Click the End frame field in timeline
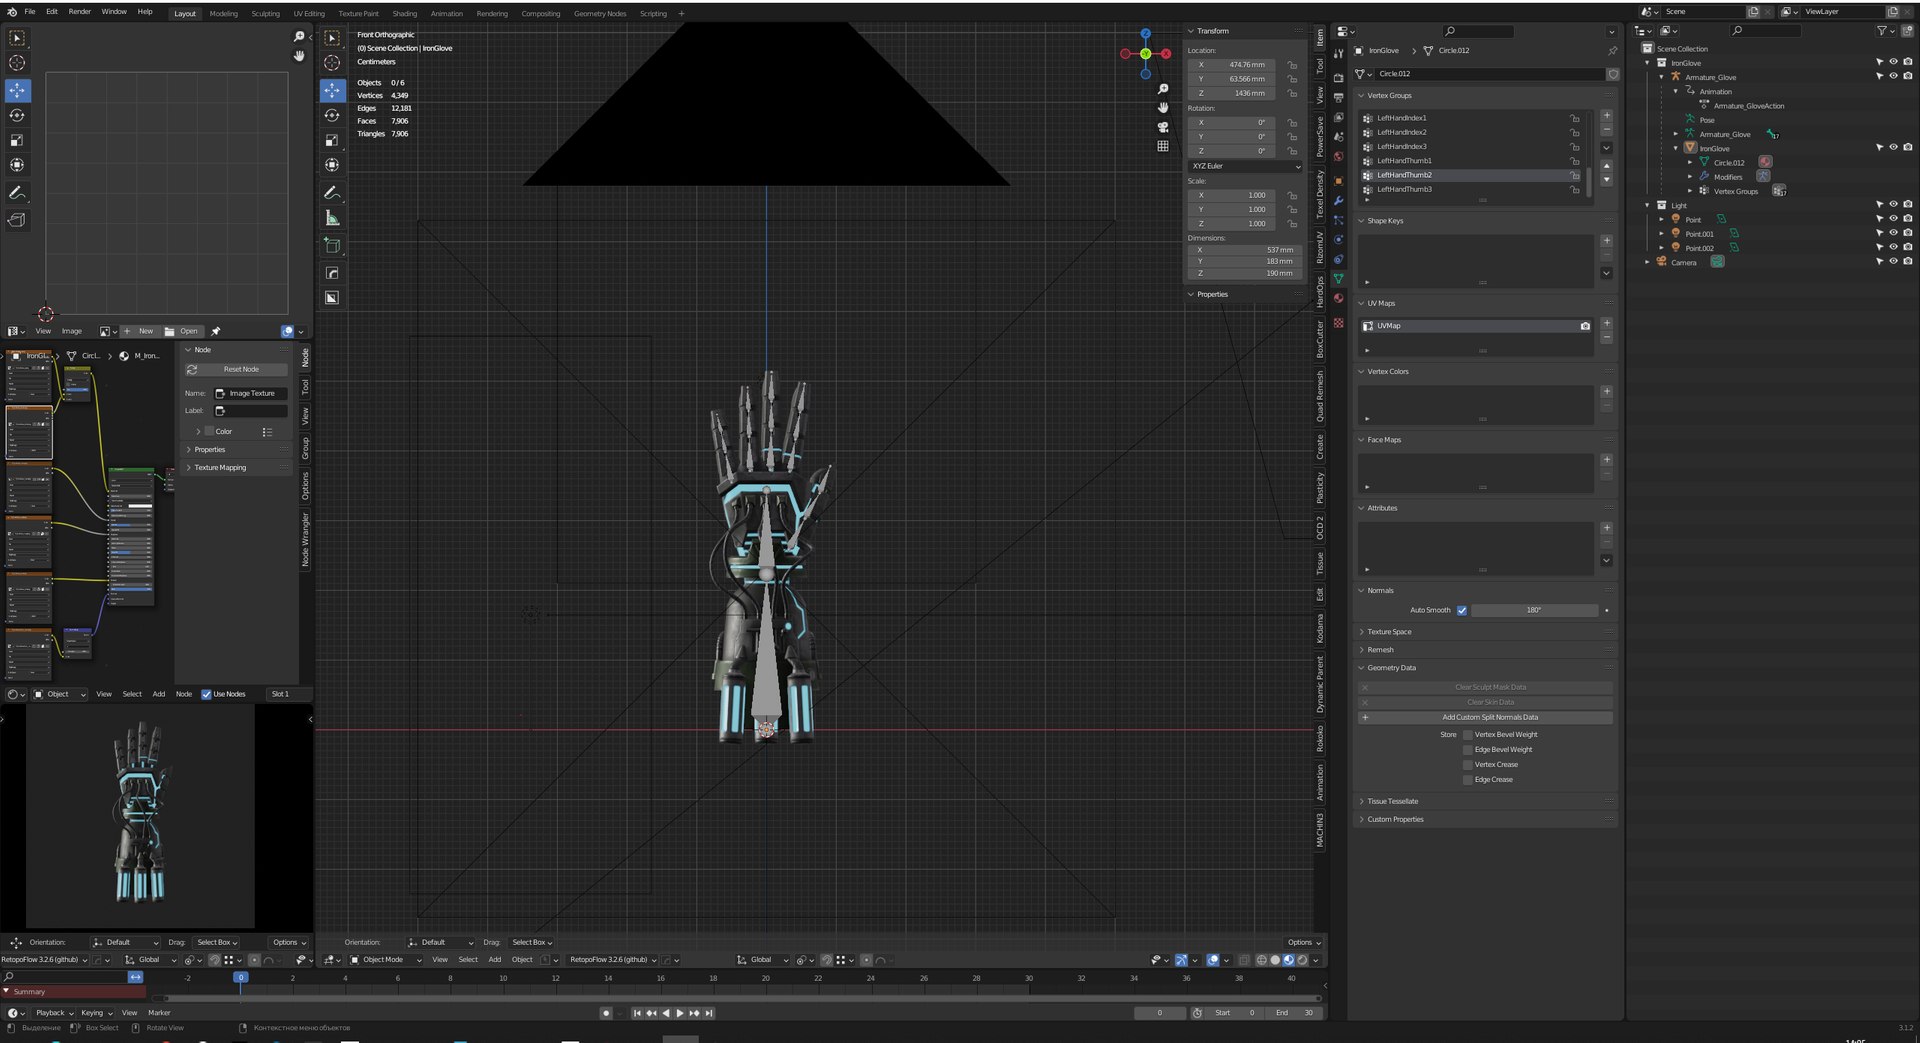This screenshot has height=1043, width=1920. pos(1293,1013)
